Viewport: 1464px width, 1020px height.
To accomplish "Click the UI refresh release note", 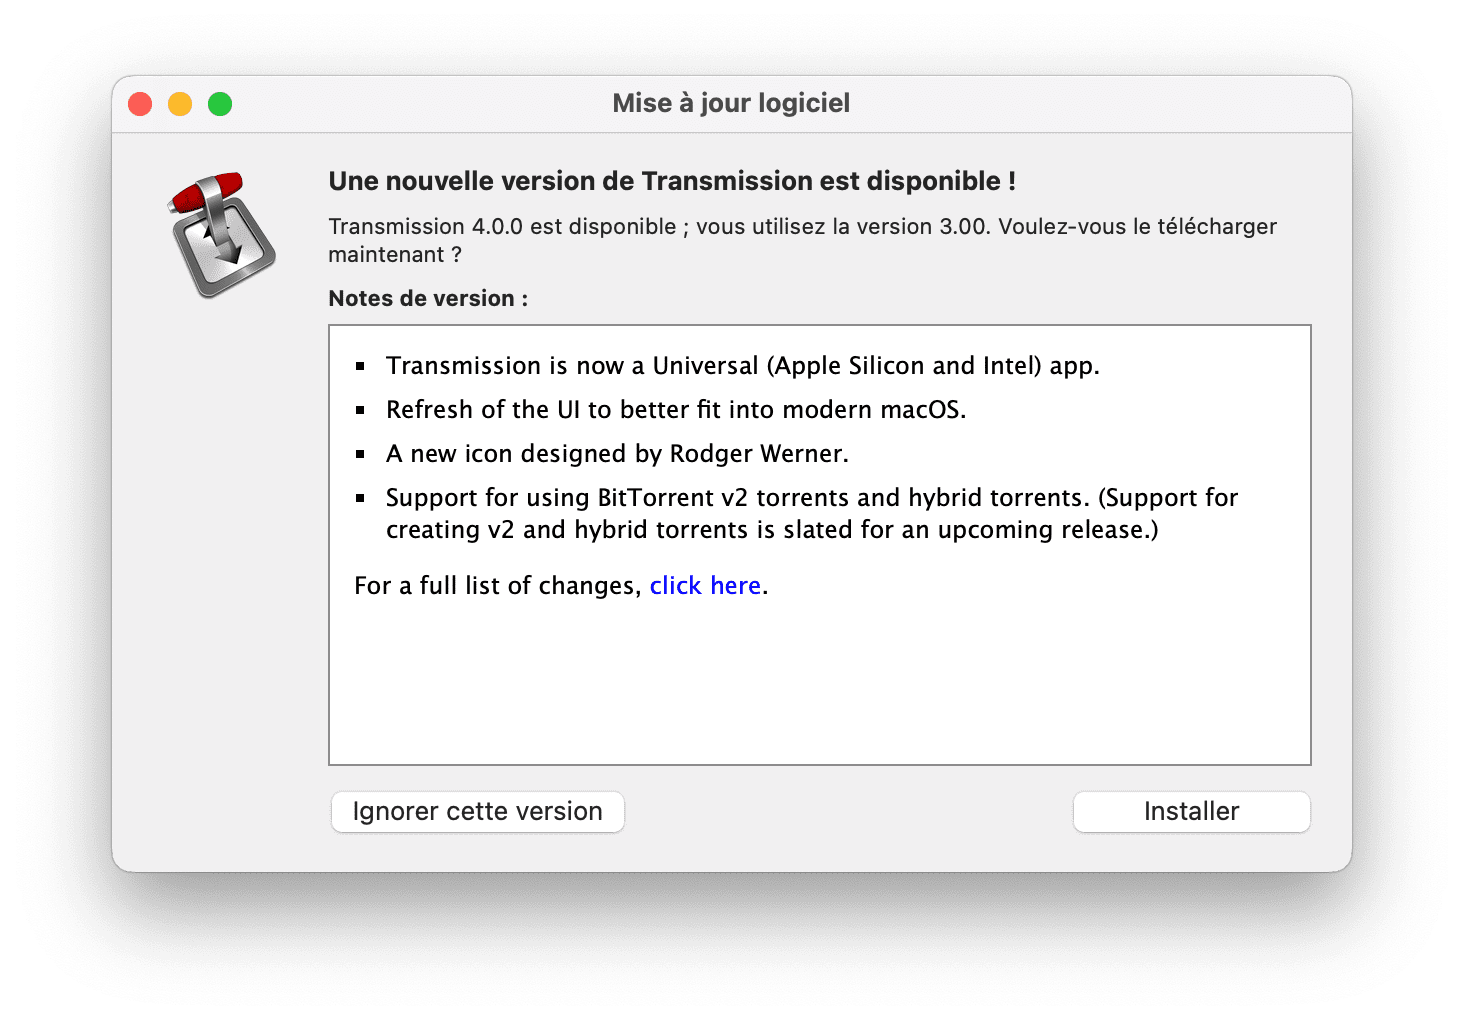I will tap(676, 409).
